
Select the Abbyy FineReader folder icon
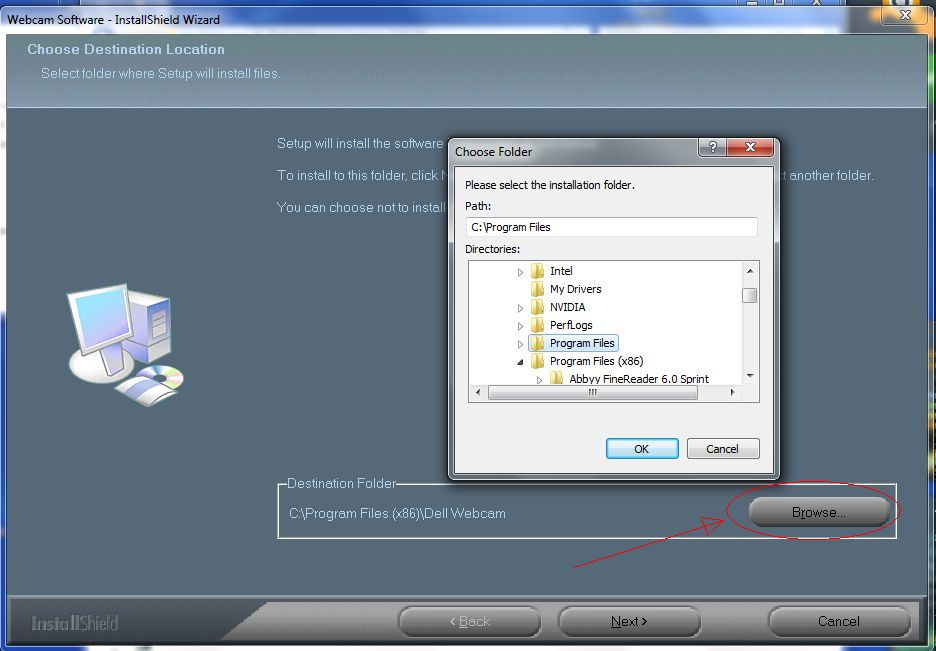pos(556,378)
